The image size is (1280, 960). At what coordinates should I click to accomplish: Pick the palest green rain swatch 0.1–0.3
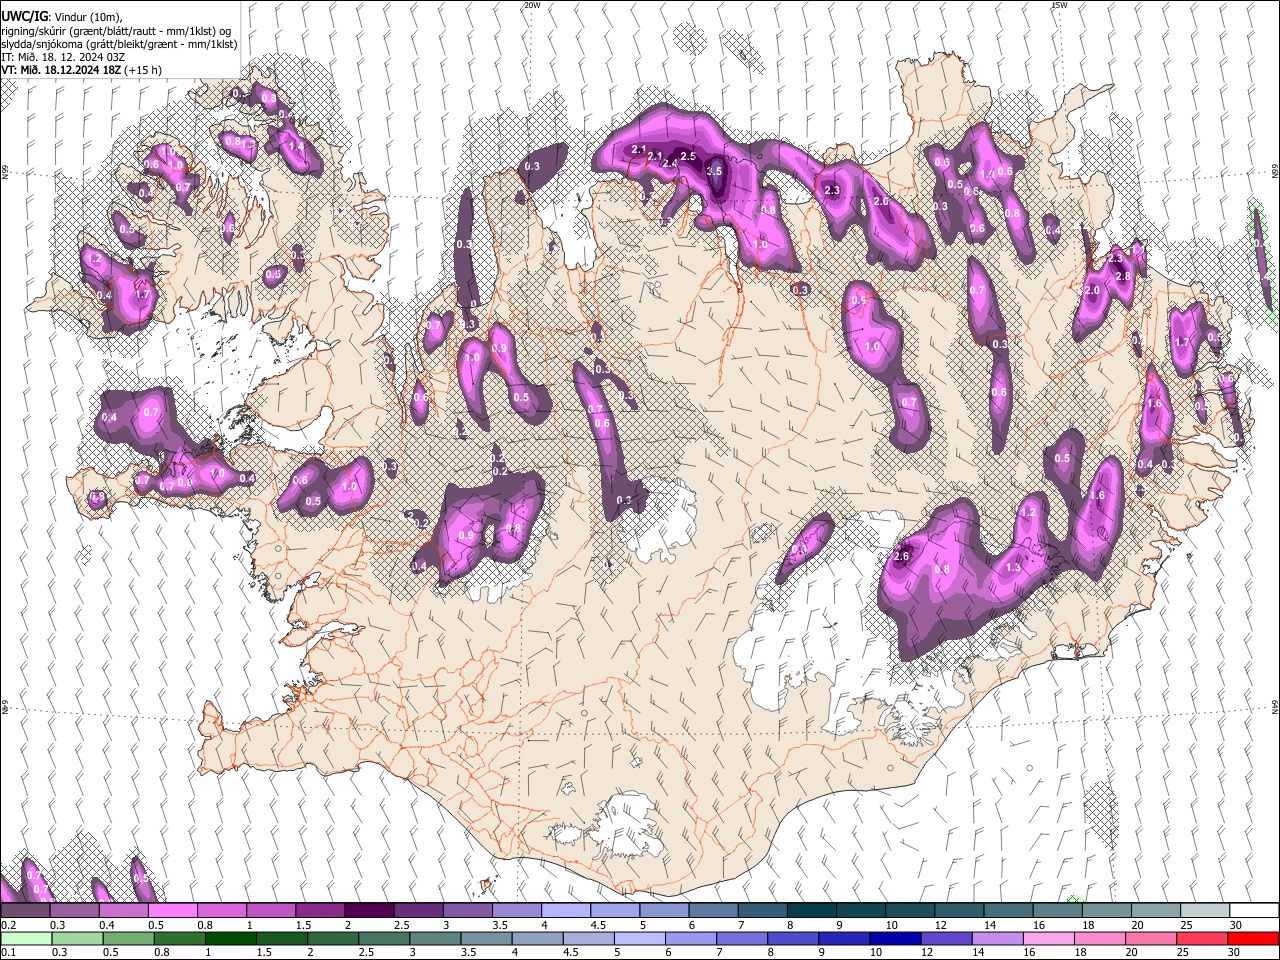(25, 938)
